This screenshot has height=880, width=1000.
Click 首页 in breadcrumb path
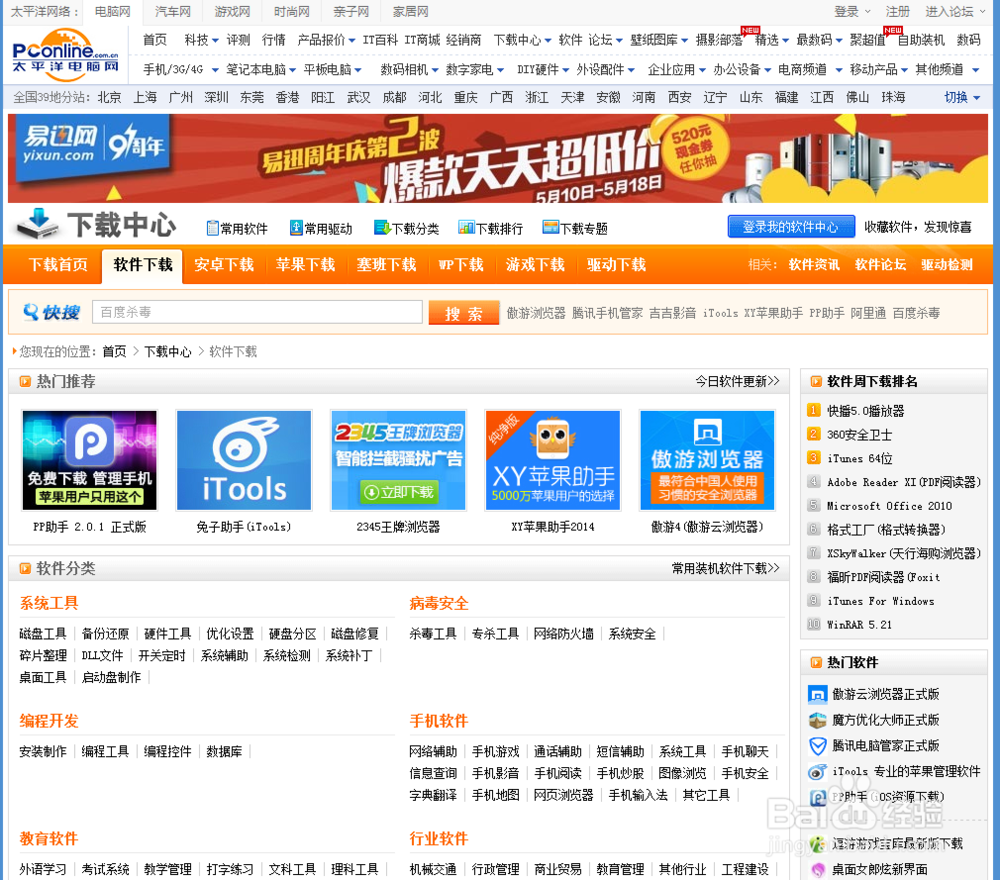click(x=114, y=351)
